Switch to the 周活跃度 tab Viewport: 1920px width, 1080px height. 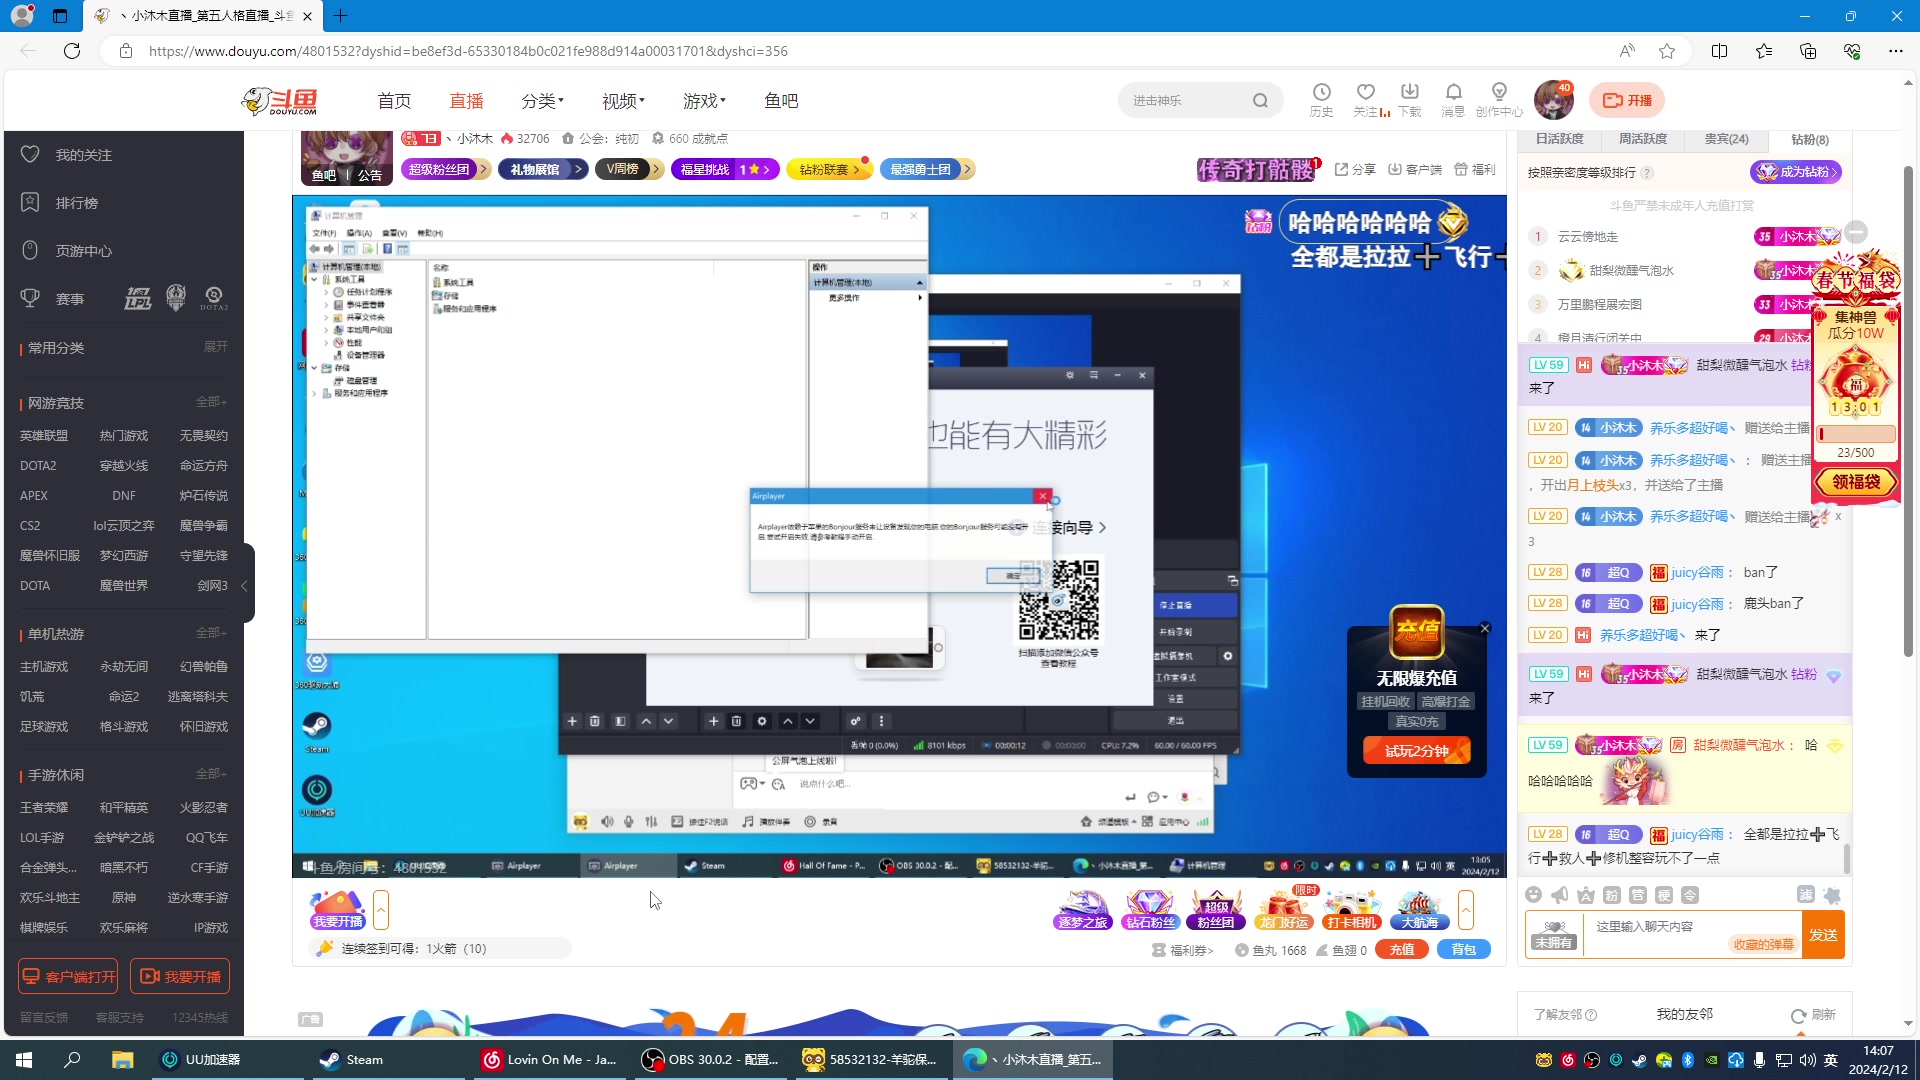click(1642, 139)
